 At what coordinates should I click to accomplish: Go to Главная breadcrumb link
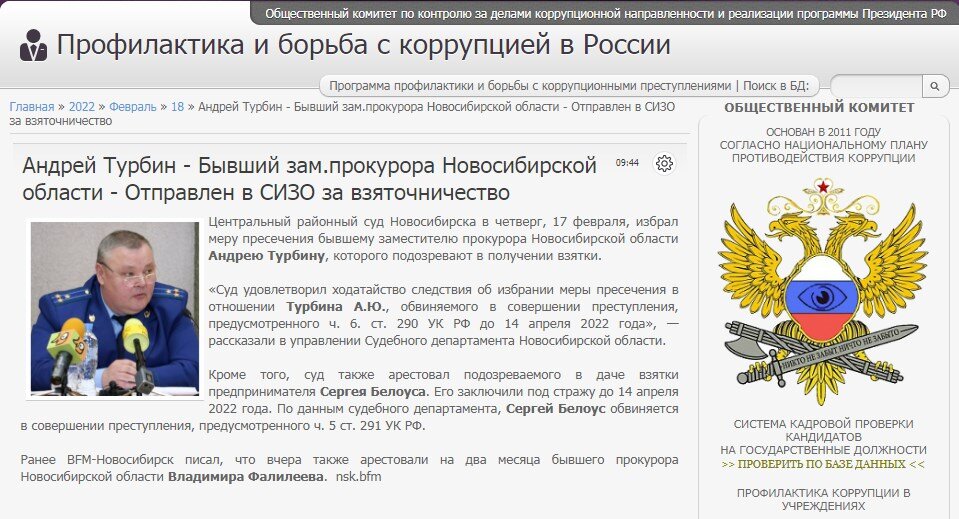click(x=32, y=107)
